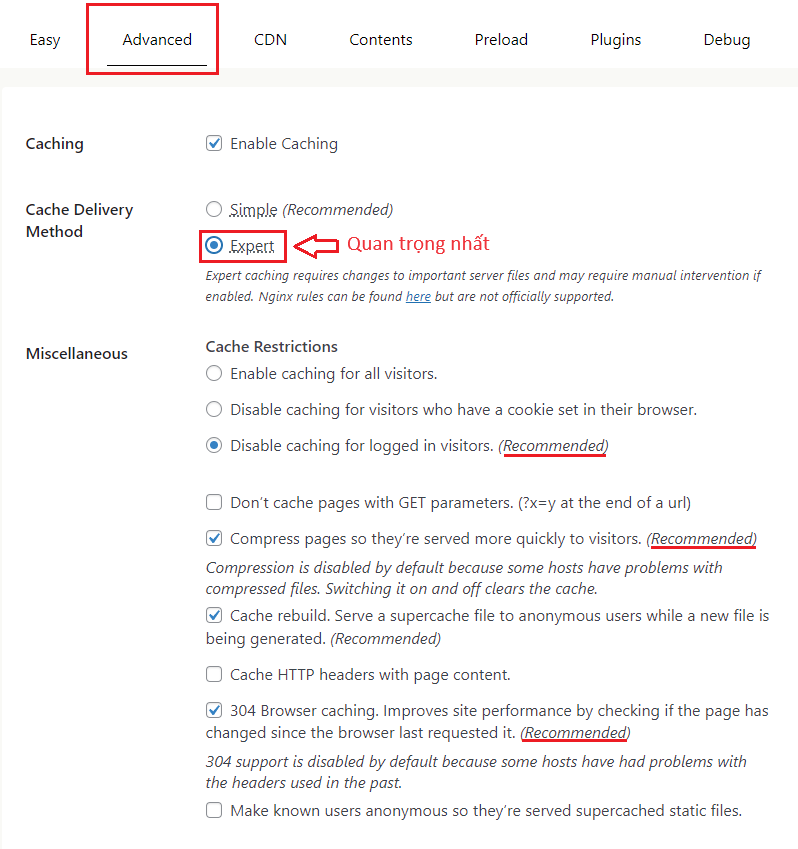This screenshot has height=849, width=798.
Task: Switch to the Preload tab
Action: pyautogui.click(x=501, y=40)
